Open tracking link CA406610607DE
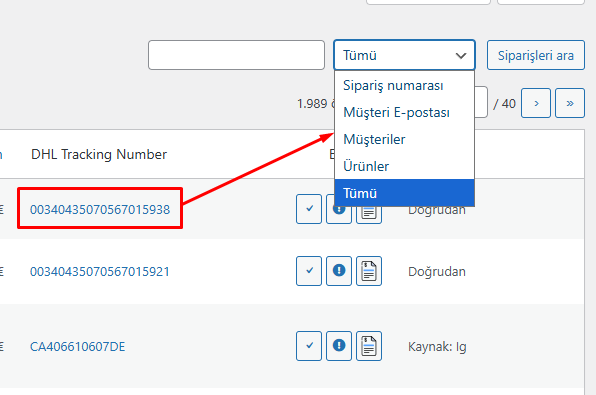This screenshot has height=395, width=596. pyautogui.click(x=78, y=347)
